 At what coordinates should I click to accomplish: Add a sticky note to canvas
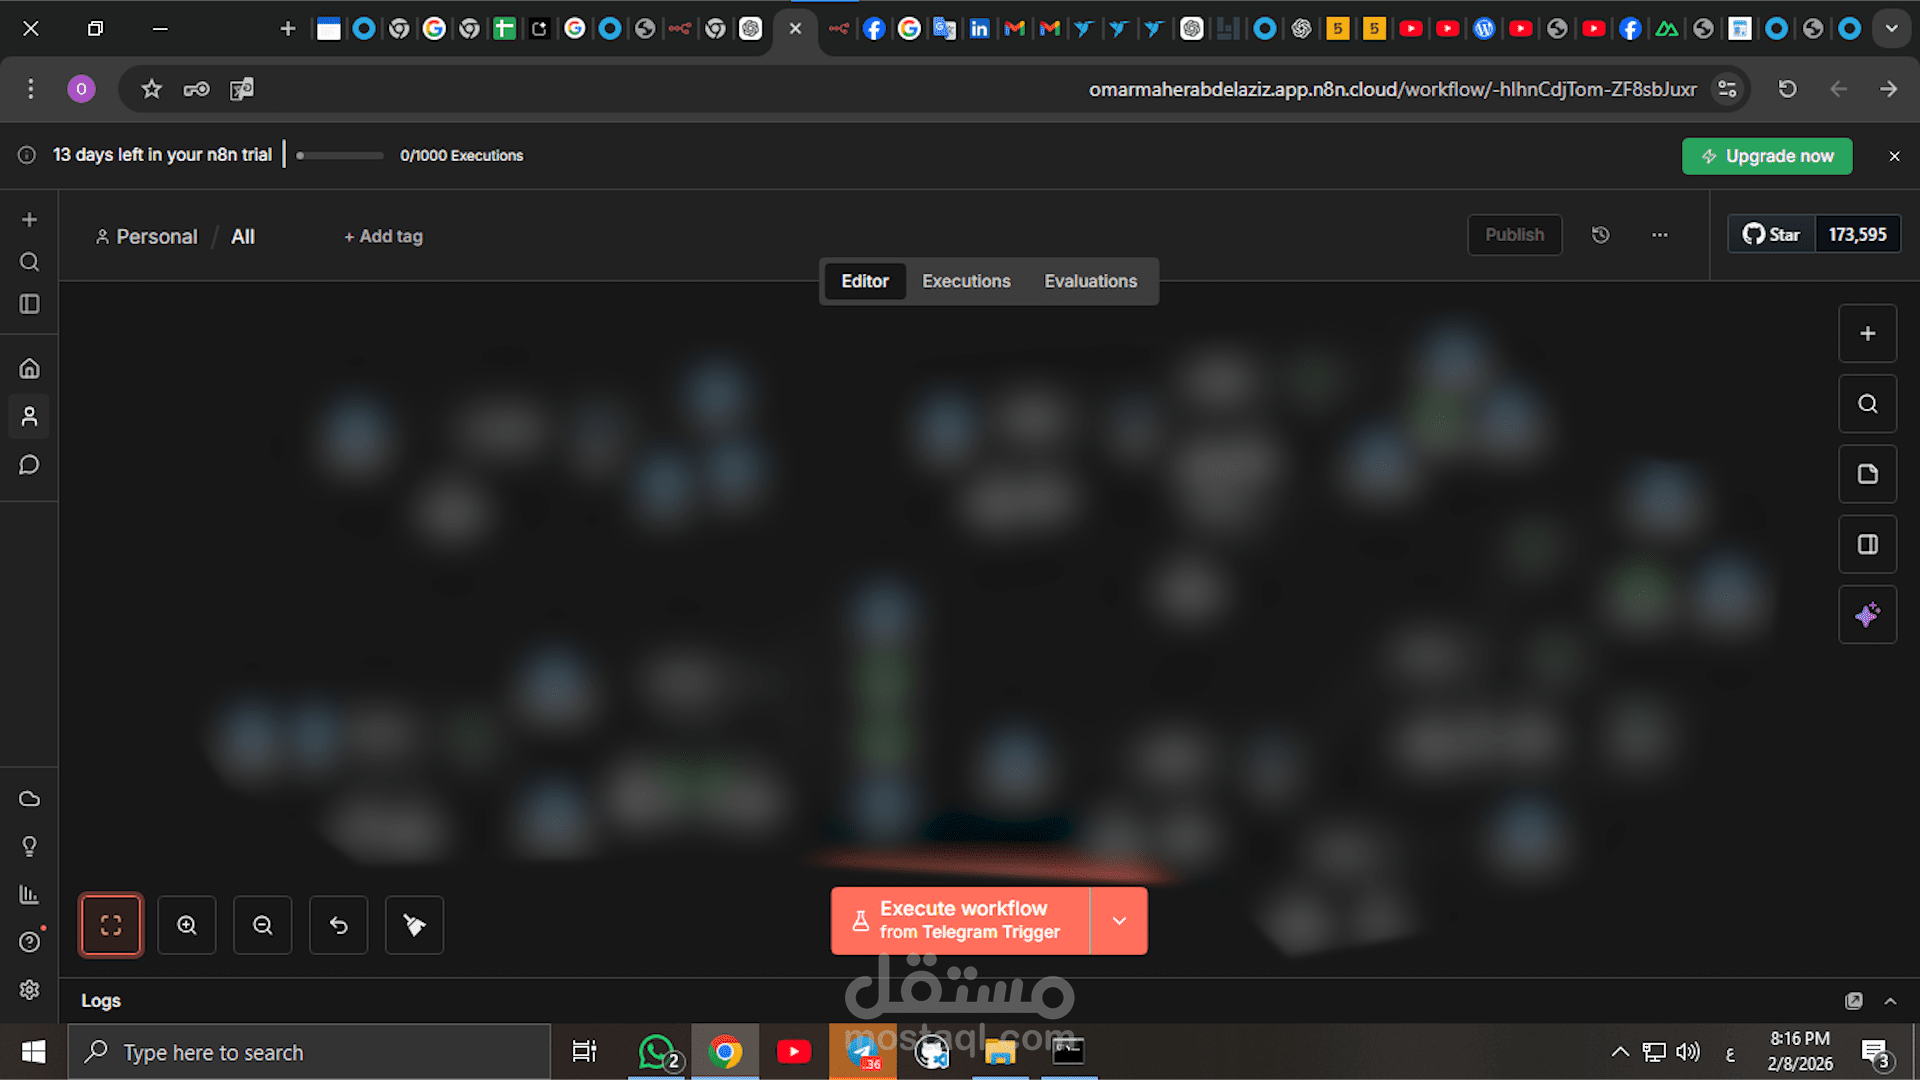pyautogui.click(x=1867, y=474)
